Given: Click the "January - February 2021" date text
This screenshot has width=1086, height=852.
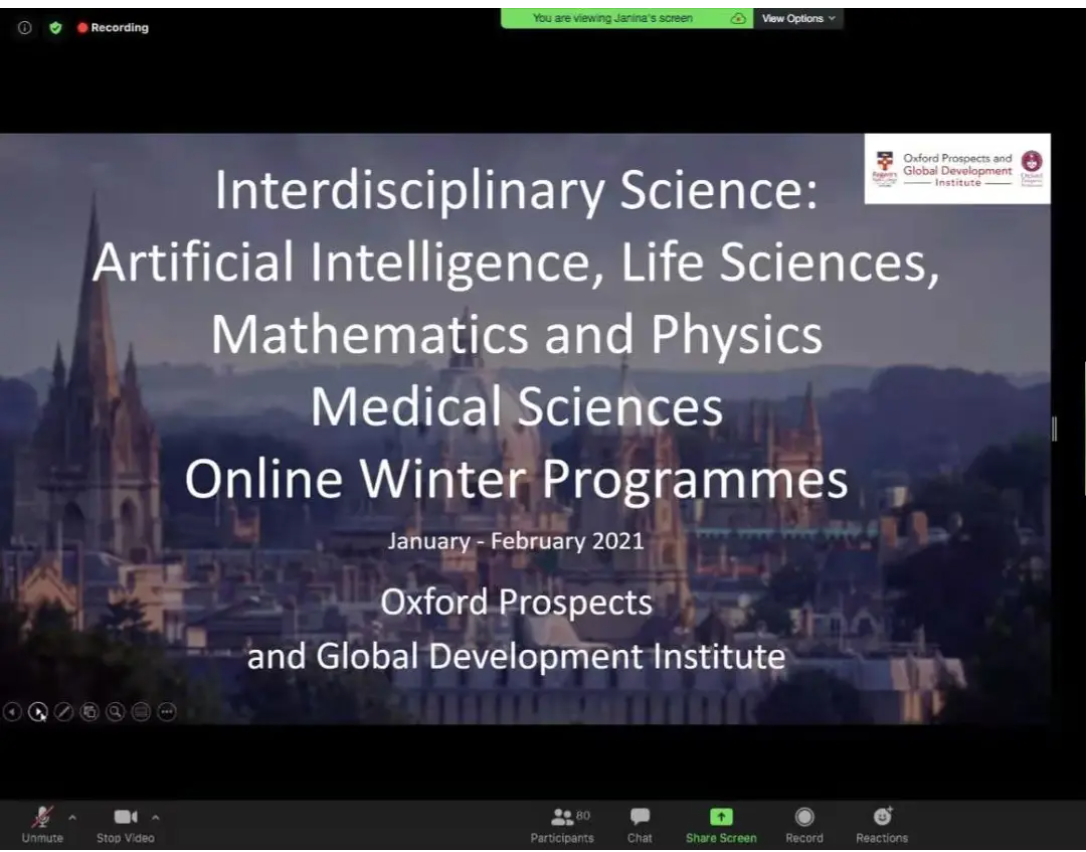Looking at the screenshot, I should coord(516,540).
